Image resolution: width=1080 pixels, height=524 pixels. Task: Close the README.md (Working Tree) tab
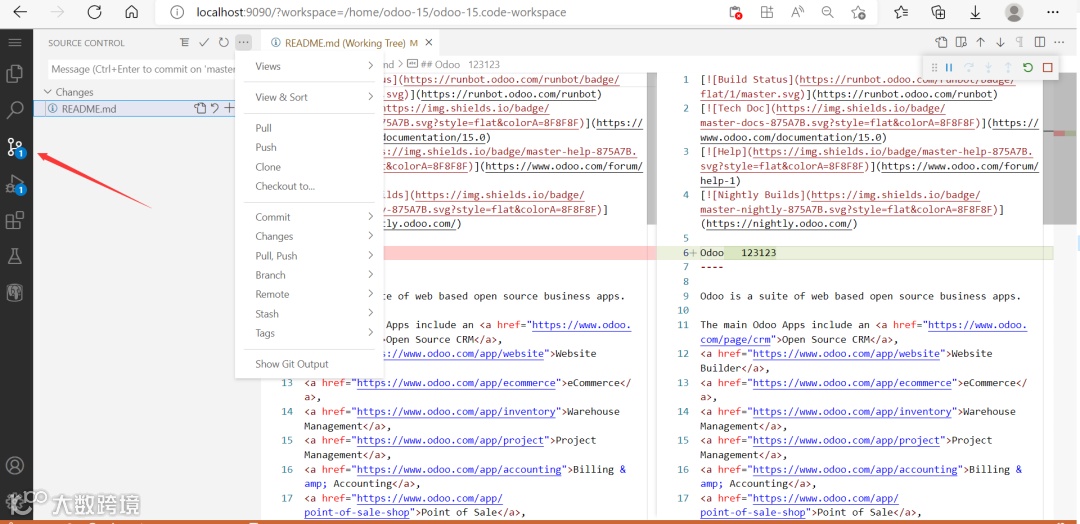coord(429,43)
